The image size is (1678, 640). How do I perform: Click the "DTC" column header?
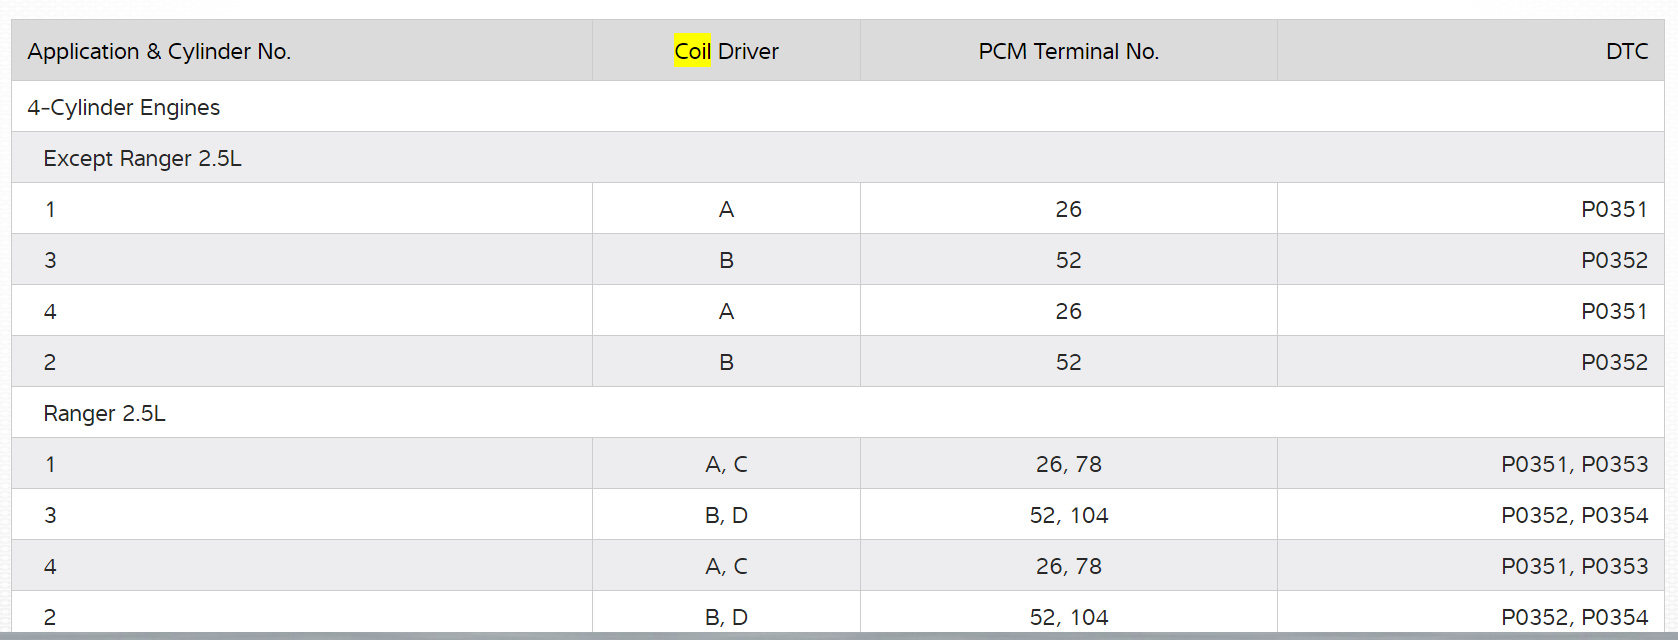coord(1626,51)
